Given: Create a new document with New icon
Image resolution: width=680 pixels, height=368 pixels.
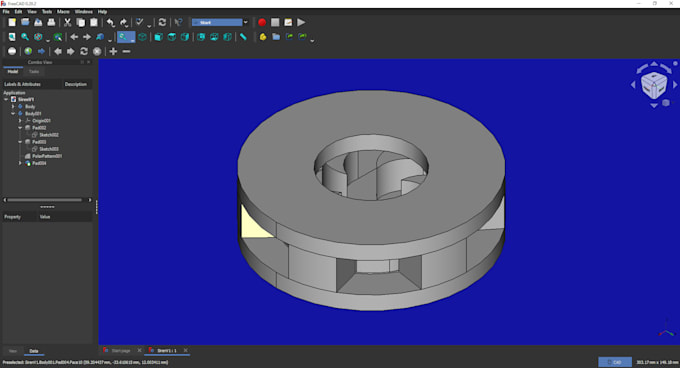Looking at the screenshot, I should coord(12,22).
